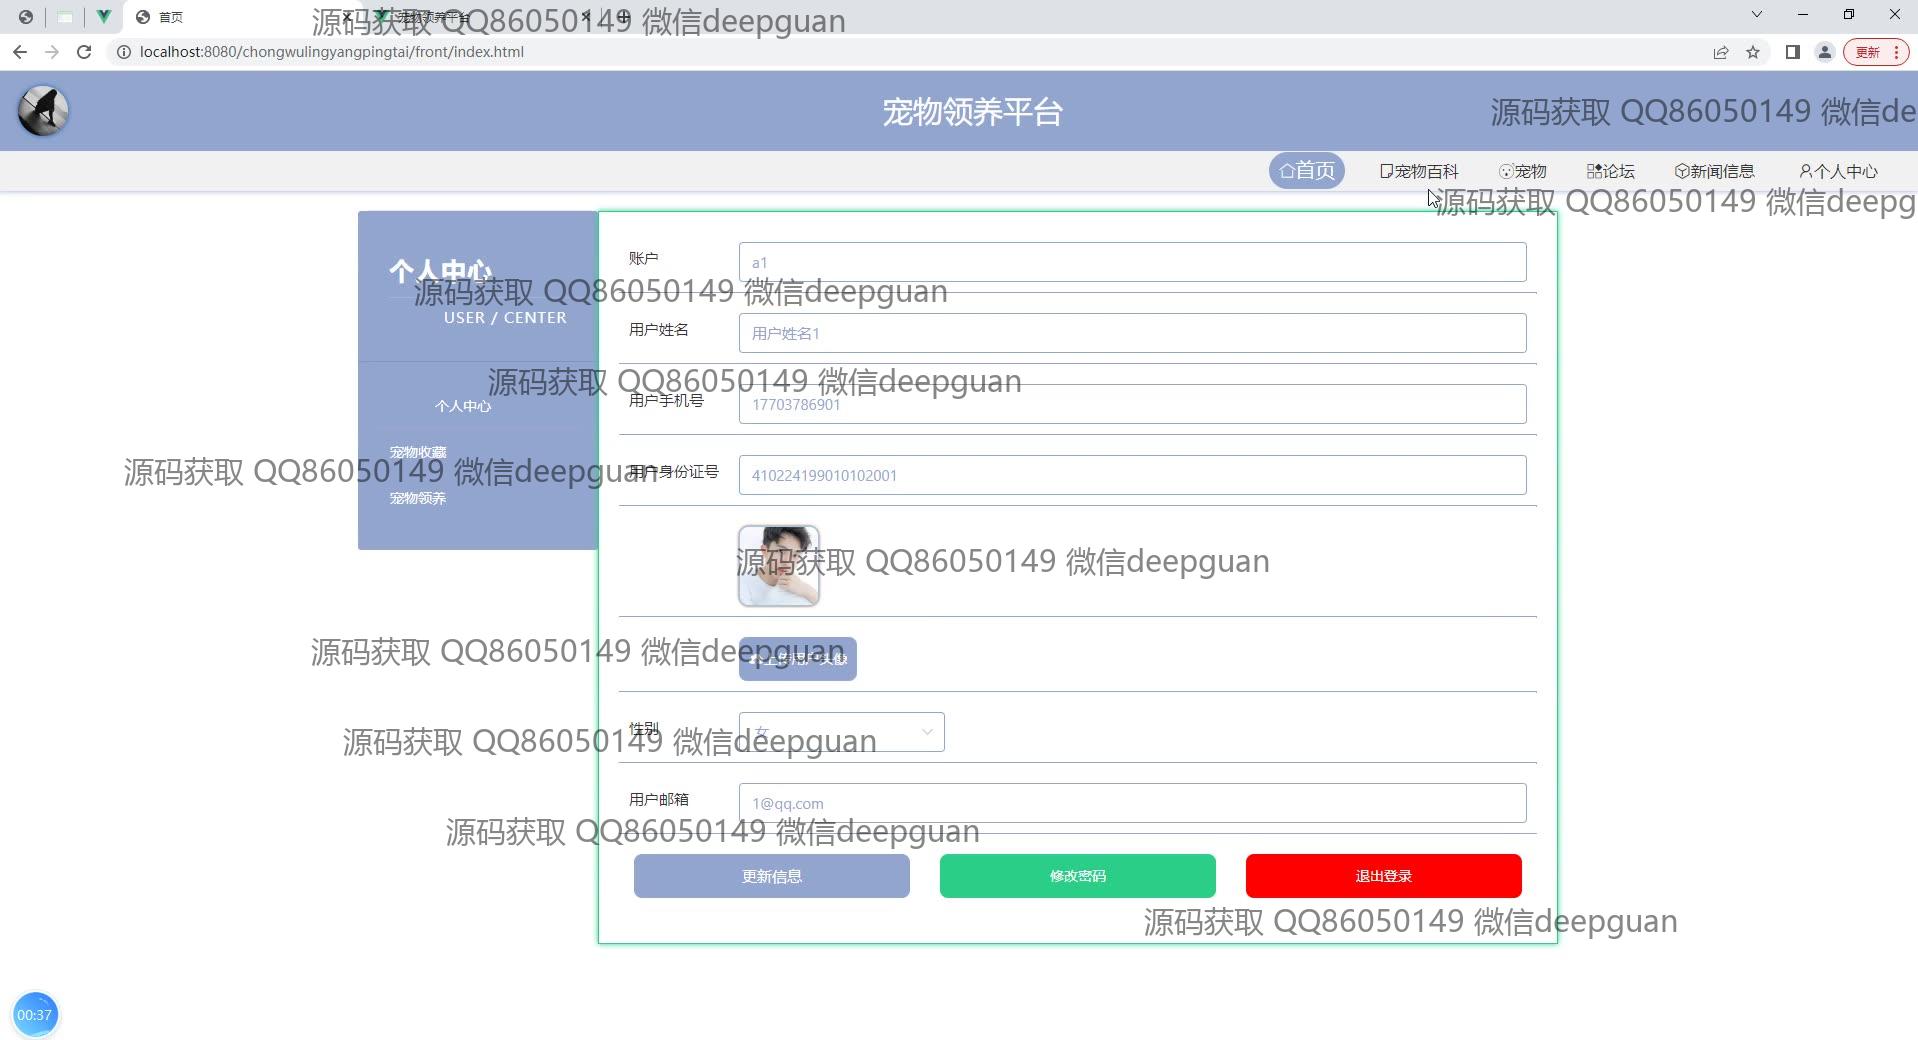Click the red 退出登录 button
The width and height of the screenshot is (1918, 1040).
(1383, 876)
